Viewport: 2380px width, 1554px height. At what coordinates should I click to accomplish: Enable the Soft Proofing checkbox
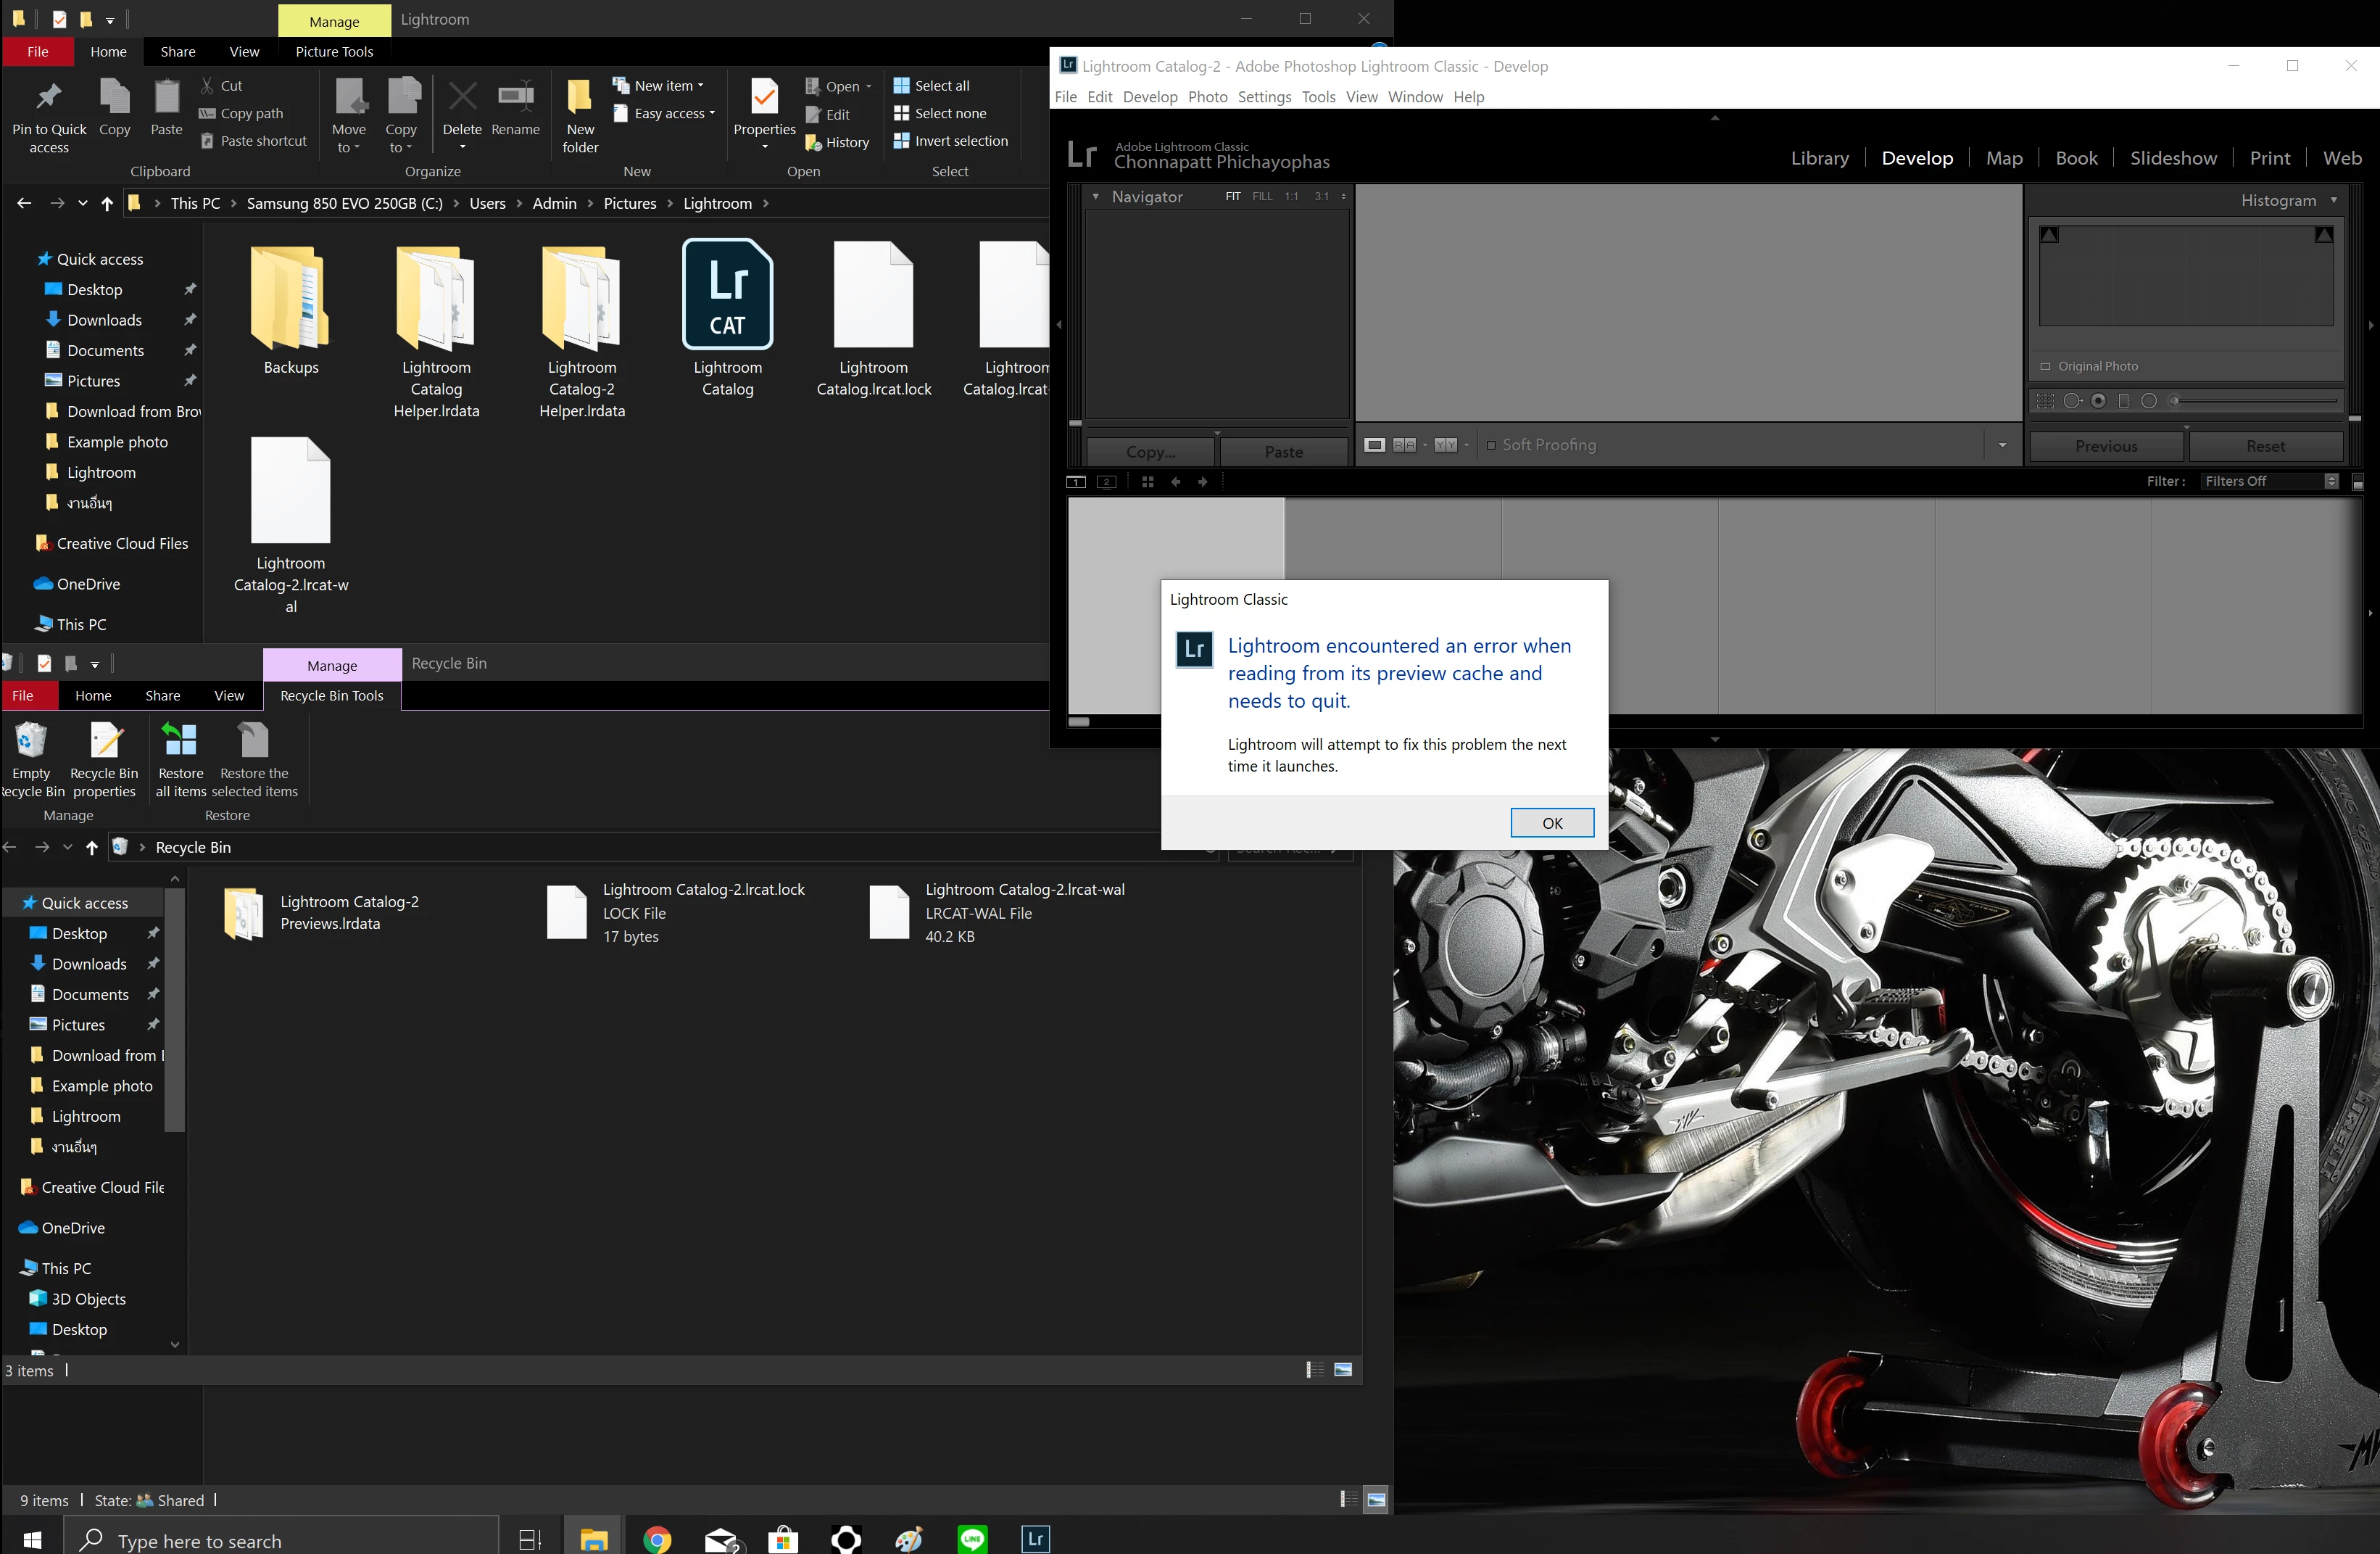[x=1491, y=445]
